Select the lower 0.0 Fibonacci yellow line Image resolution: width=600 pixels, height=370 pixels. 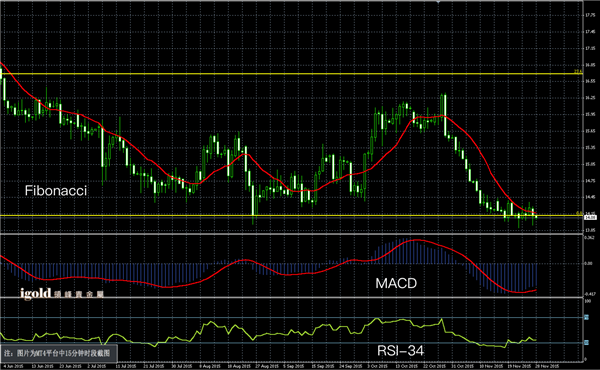click(291, 216)
